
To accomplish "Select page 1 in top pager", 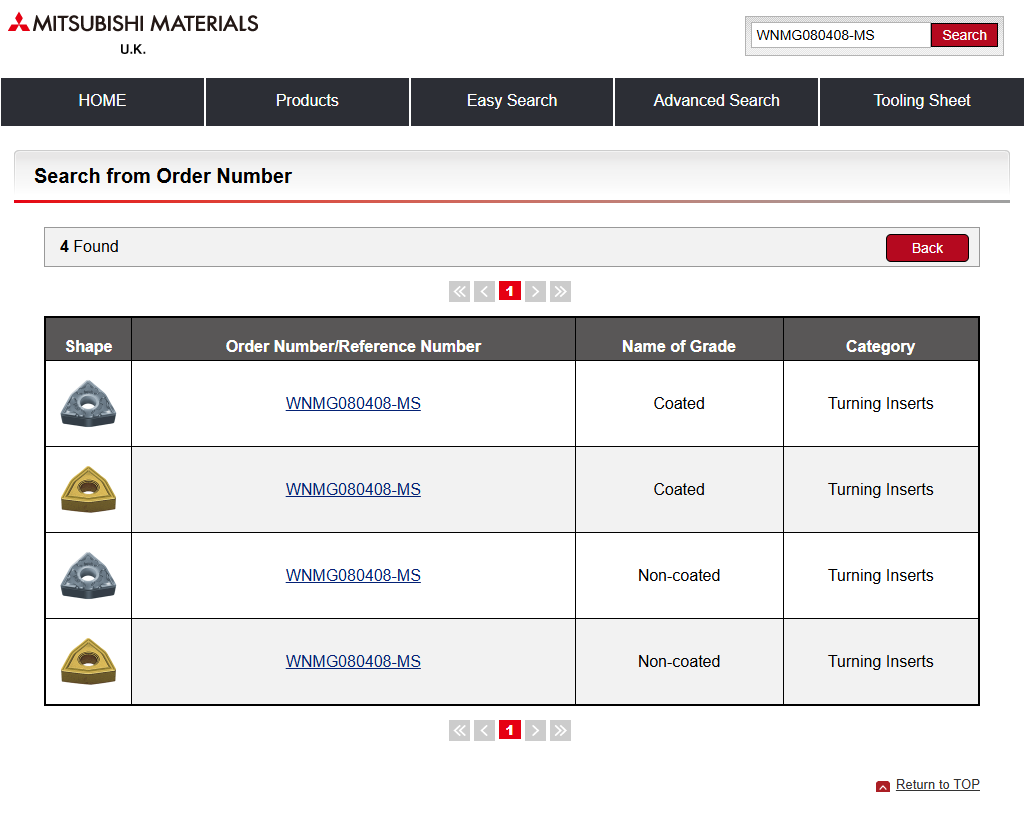I will tap(510, 291).
